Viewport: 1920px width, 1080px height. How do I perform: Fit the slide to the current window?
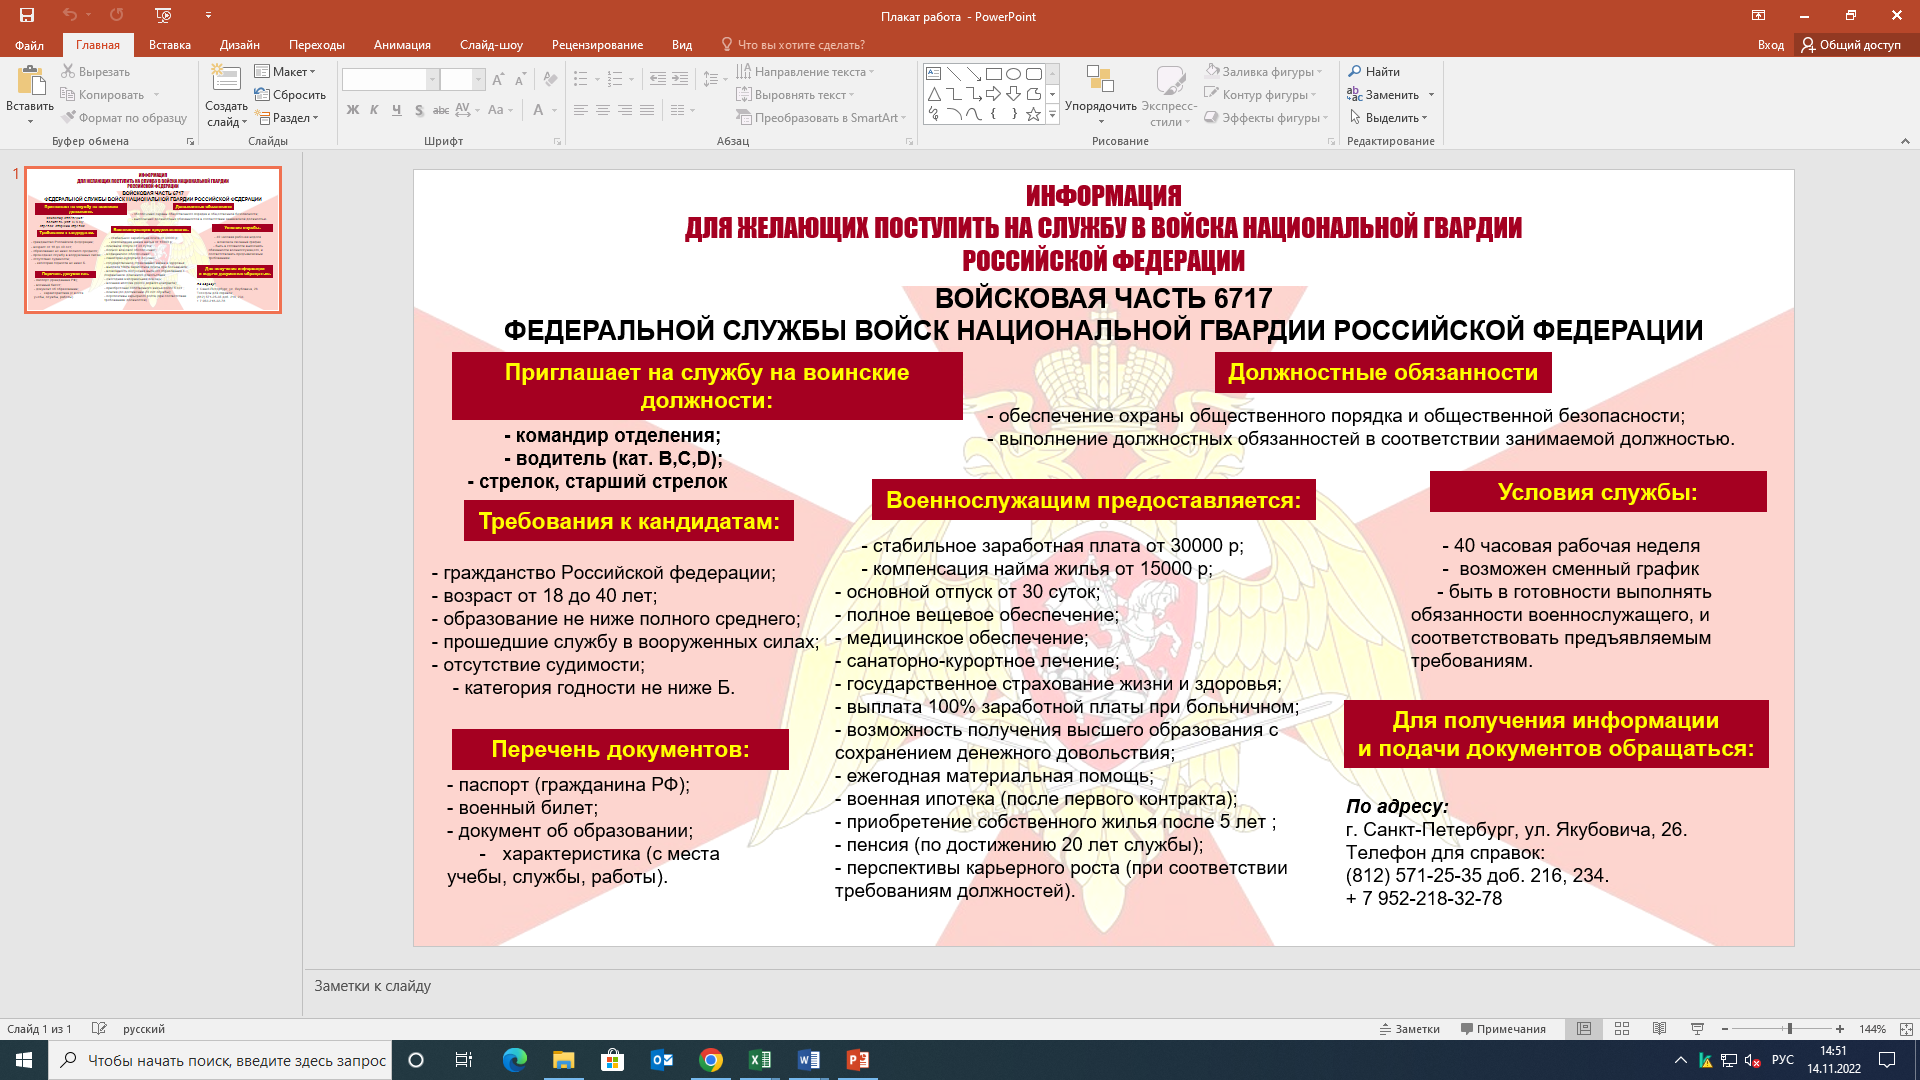click(1906, 1028)
